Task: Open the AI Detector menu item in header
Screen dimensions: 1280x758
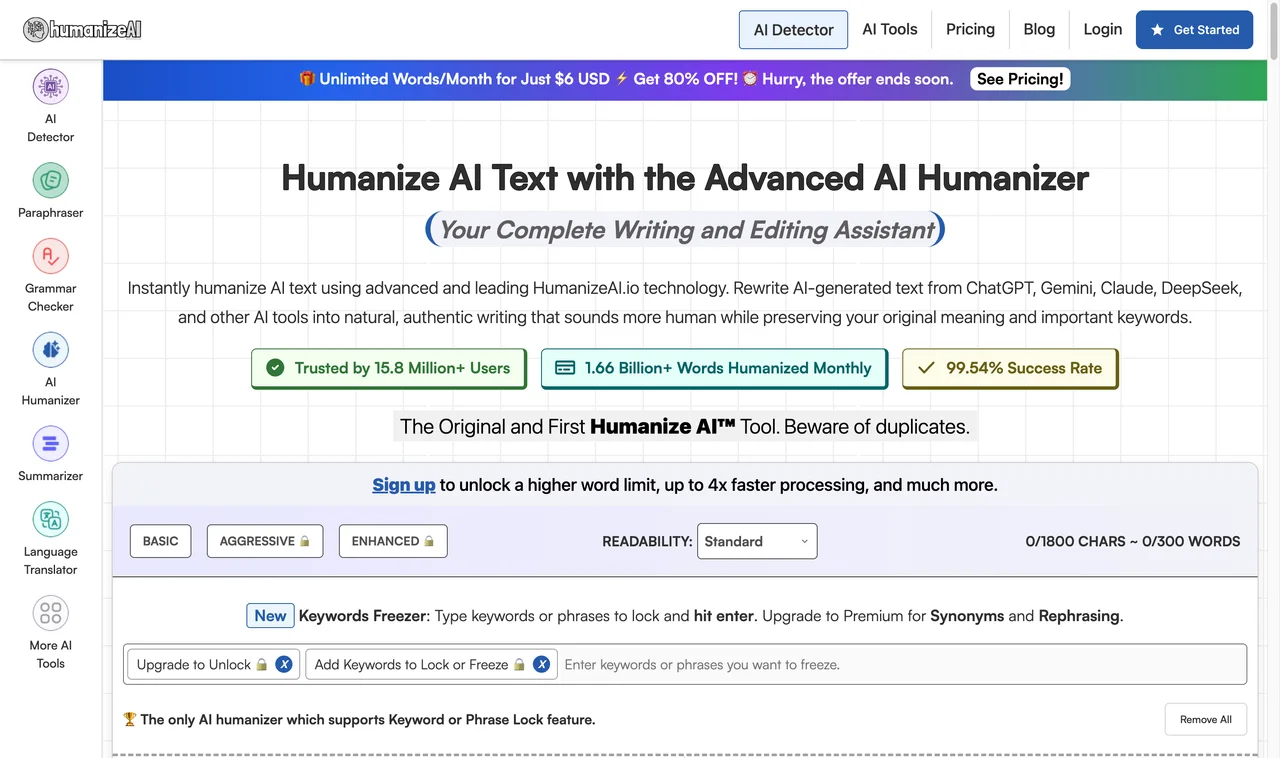Action: 793,30
